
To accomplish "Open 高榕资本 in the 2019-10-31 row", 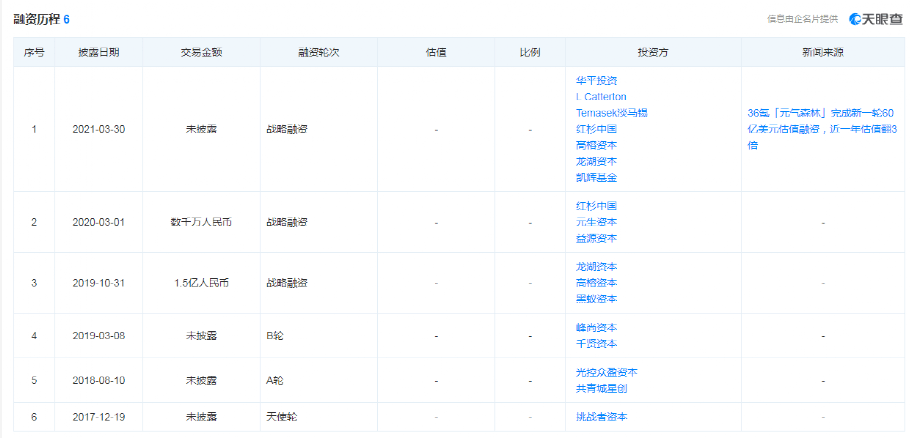I will click(596, 283).
